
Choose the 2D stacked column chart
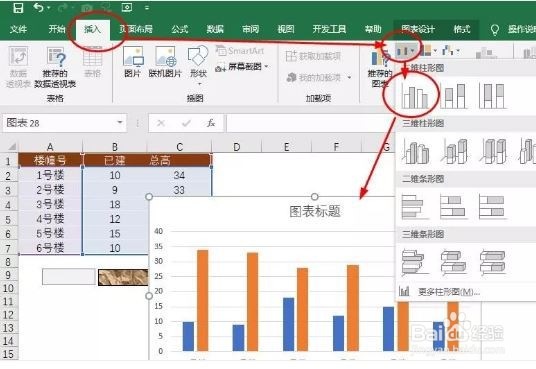[454, 95]
